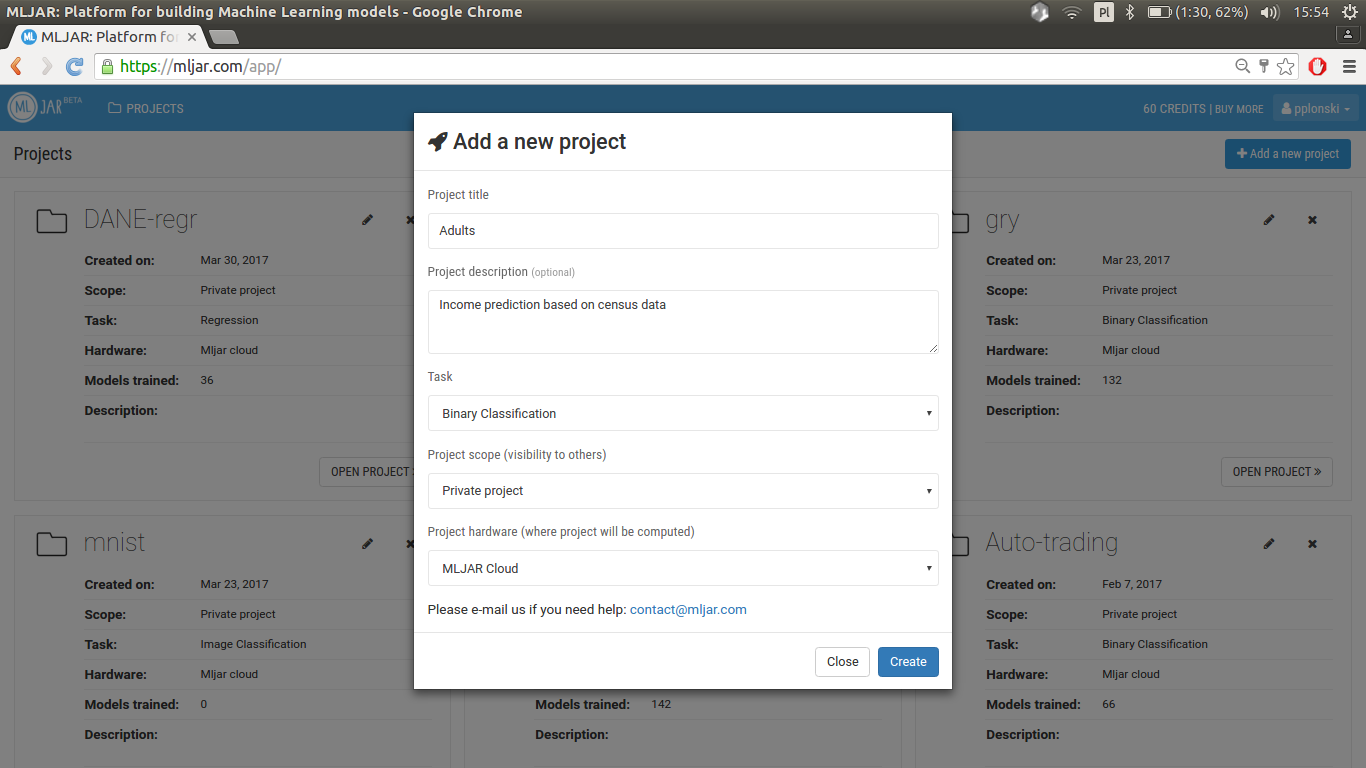
Task: Bookmark this page with the star icon
Action: coord(1286,67)
